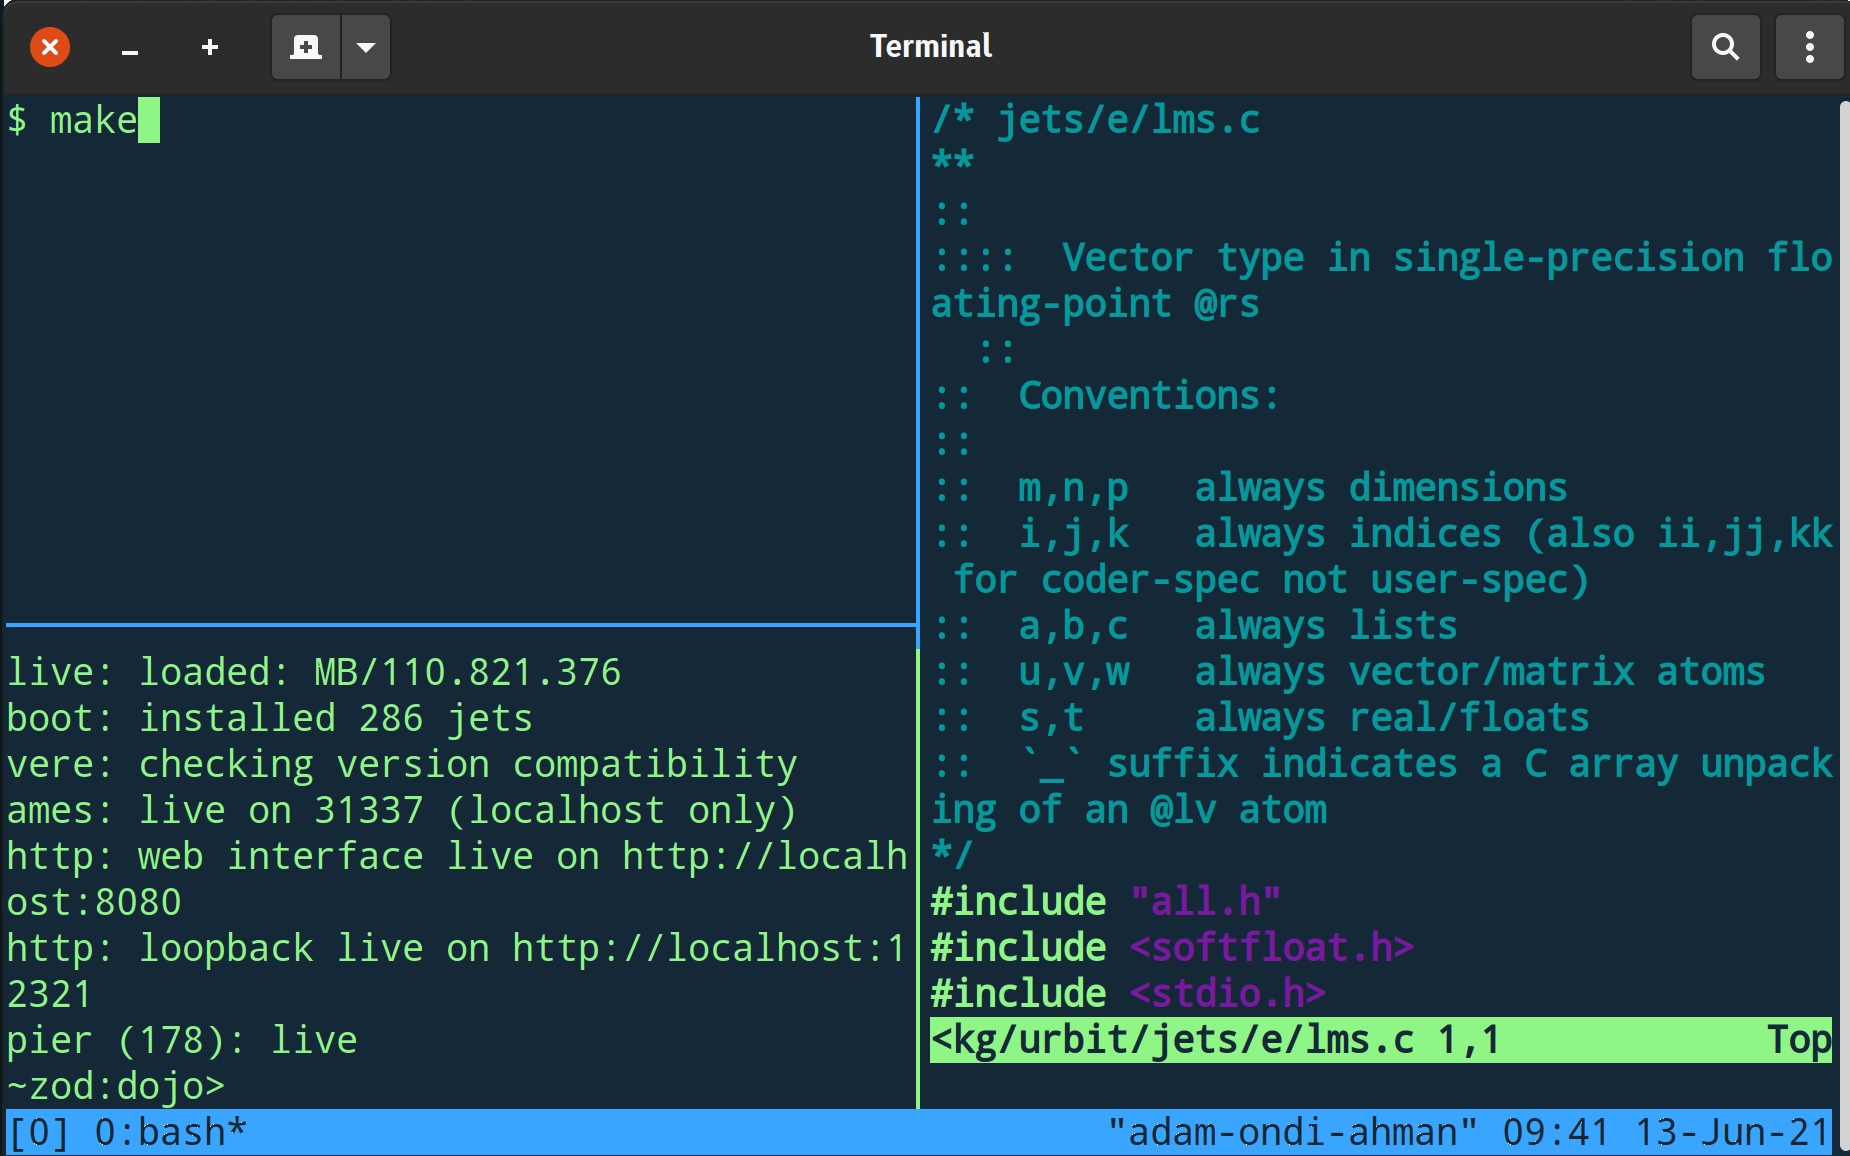Click the vim status line showing lms.c

click(1380, 1040)
